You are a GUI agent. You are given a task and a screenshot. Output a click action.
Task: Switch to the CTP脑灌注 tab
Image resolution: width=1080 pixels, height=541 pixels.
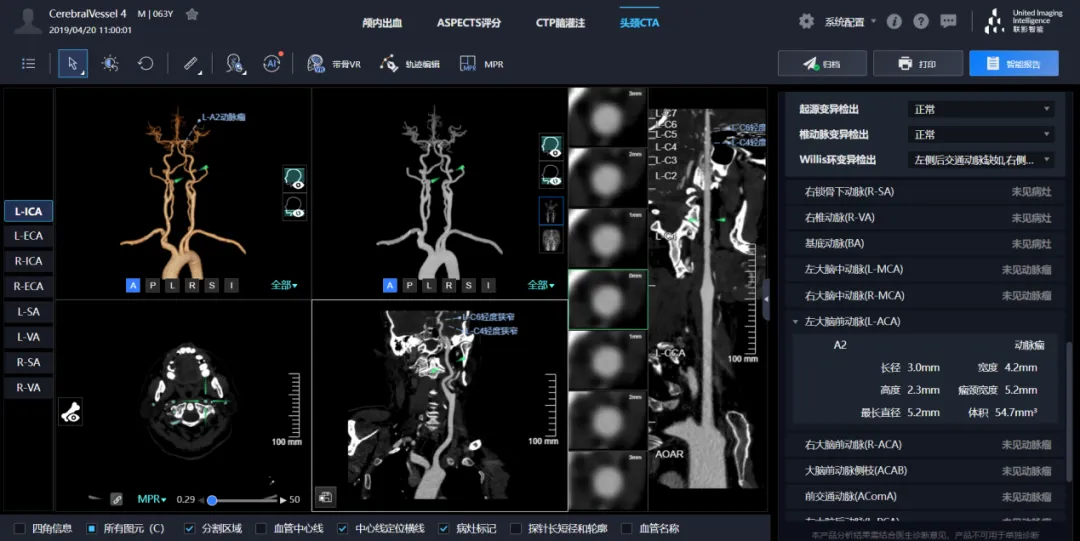[x=560, y=22]
